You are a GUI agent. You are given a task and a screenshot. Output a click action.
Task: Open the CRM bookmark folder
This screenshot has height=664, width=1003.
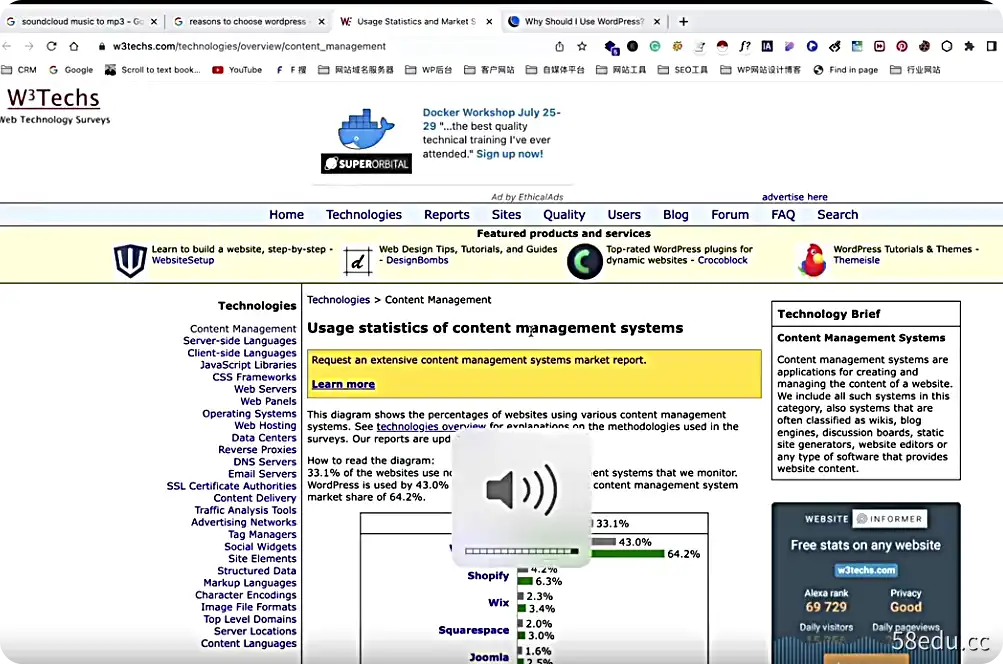click(x=19, y=70)
